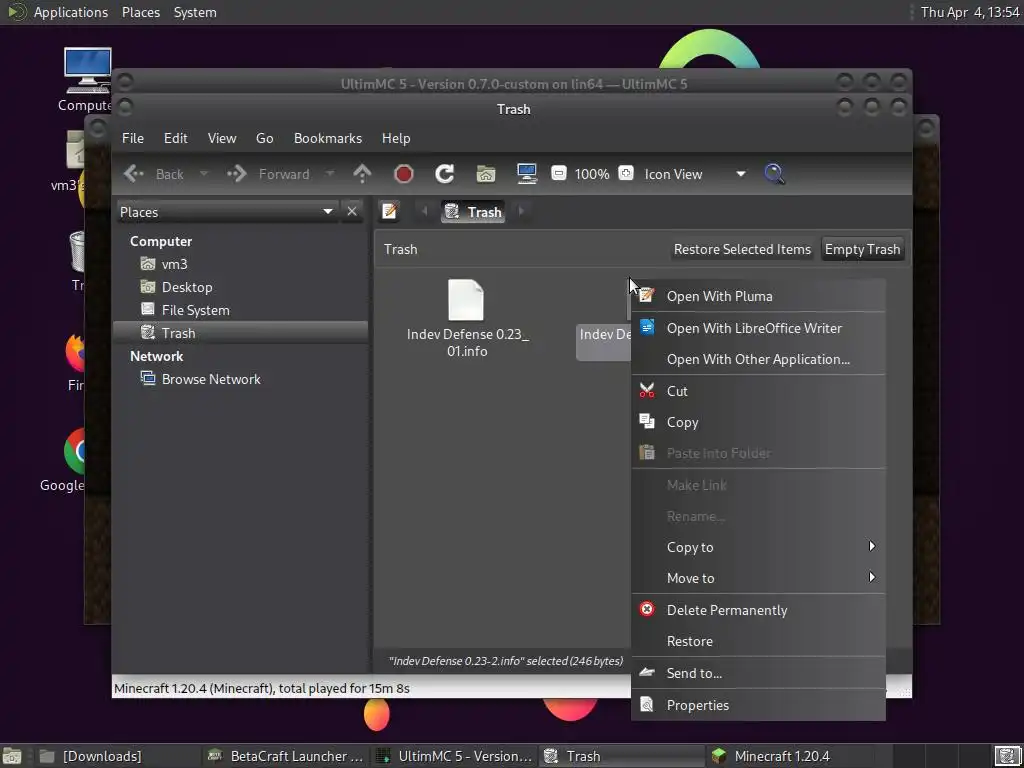Viewport: 1024px width, 768px height.
Task: Open the Back history dropdown arrow
Action: pyautogui.click(x=203, y=174)
